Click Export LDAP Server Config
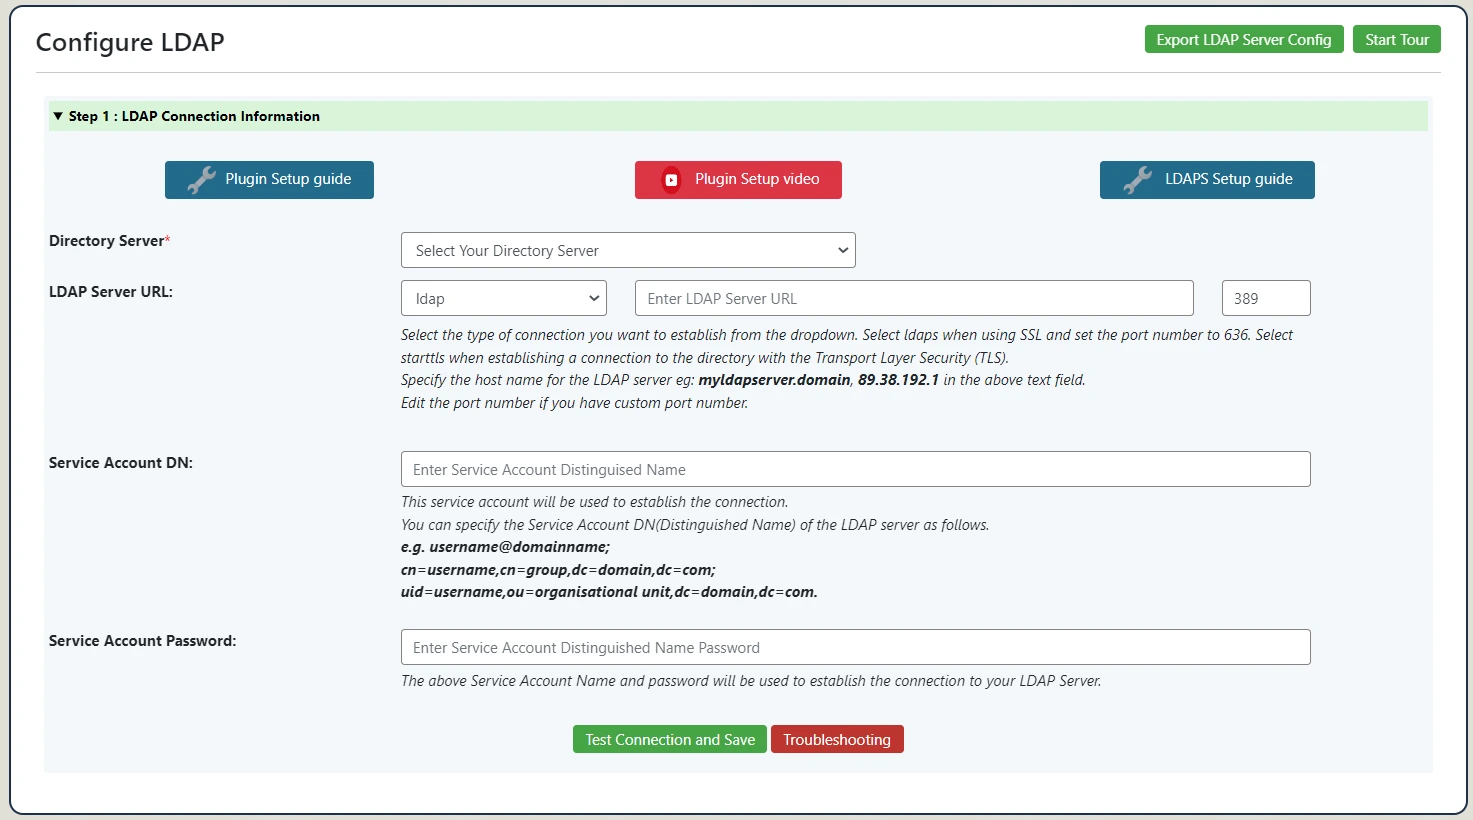Image resolution: width=1473 pixels, height=820 pixels. tap(1243, 38)
